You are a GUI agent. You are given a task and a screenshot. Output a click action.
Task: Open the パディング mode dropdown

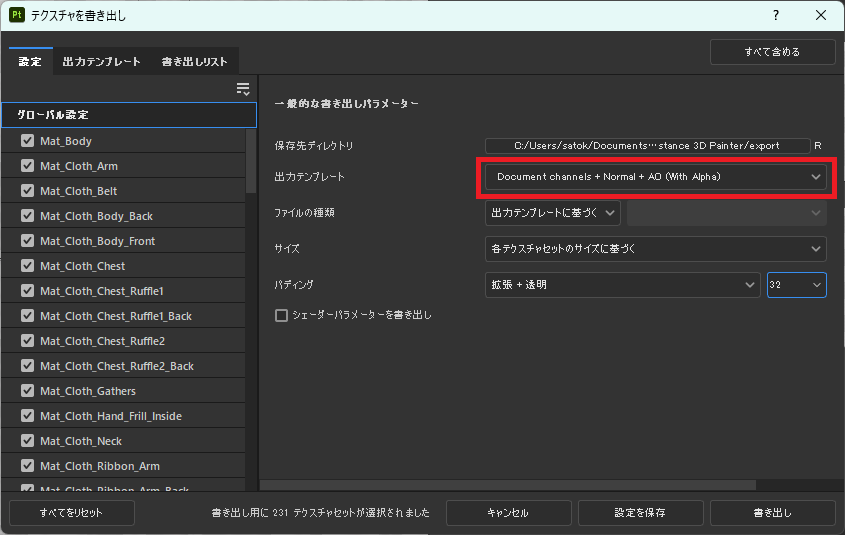622,285
